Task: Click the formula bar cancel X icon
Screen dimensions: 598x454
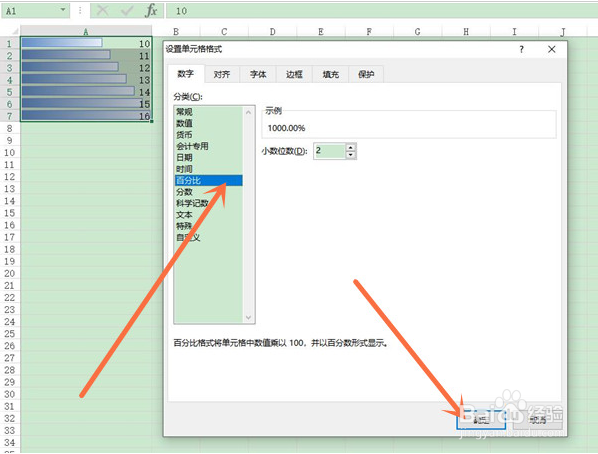Action: pyautogui.click(x=102, y=11)
